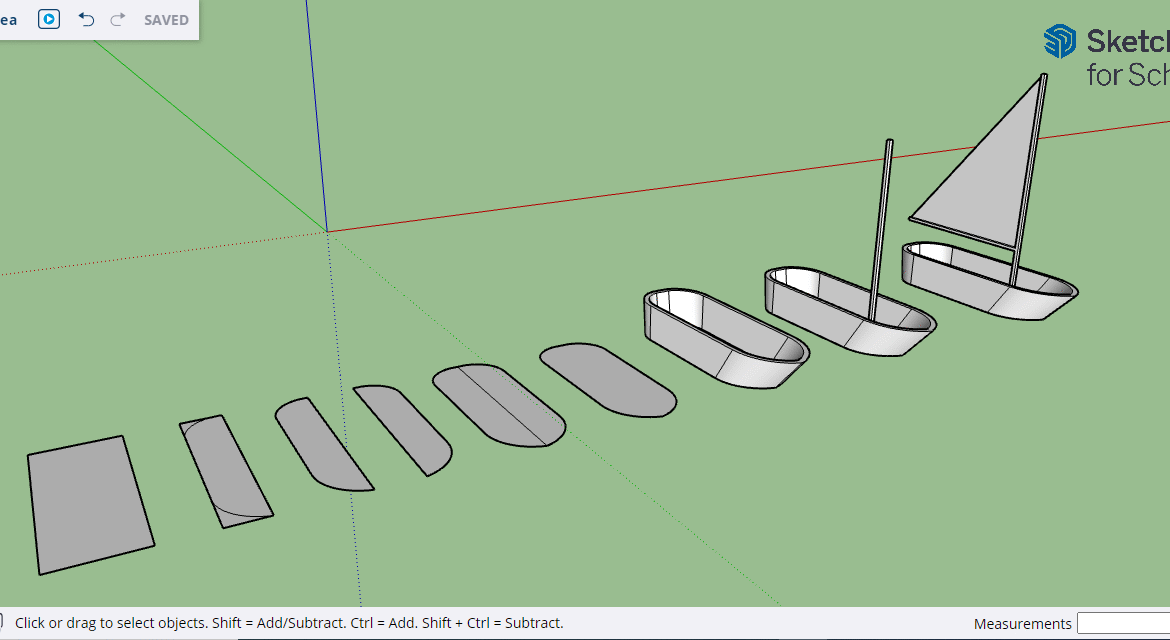This screenshot has height=640, width=1170.
Task: Click the Redo arrow icon
Action: [117, 19]
